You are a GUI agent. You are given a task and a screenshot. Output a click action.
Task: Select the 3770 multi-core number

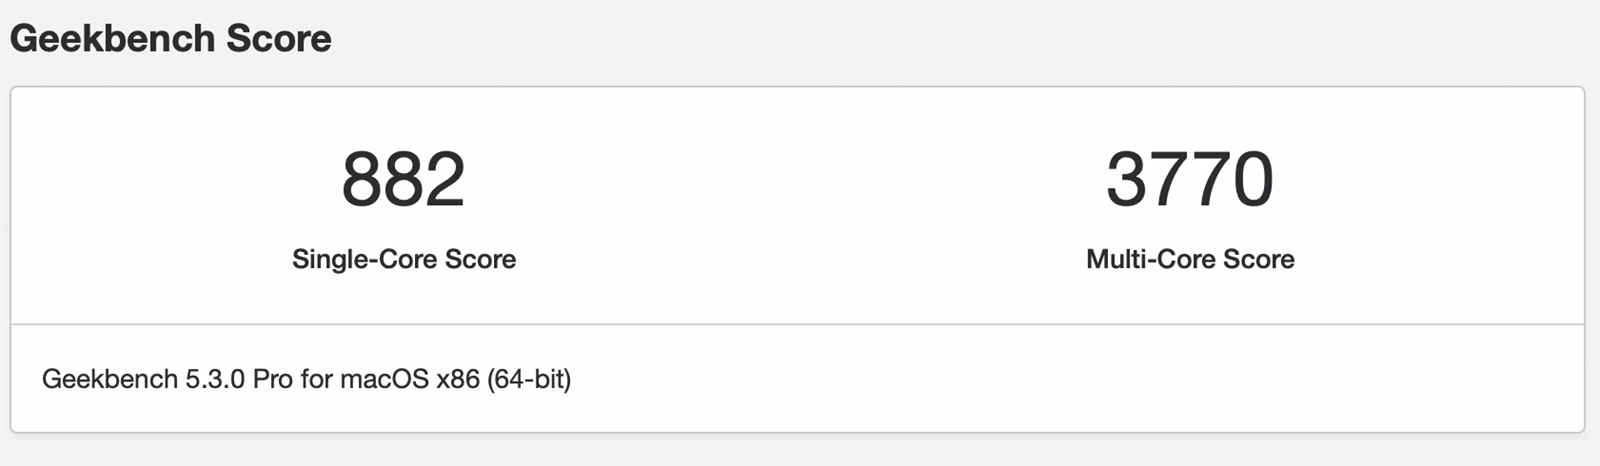[x=1190, y=180]
